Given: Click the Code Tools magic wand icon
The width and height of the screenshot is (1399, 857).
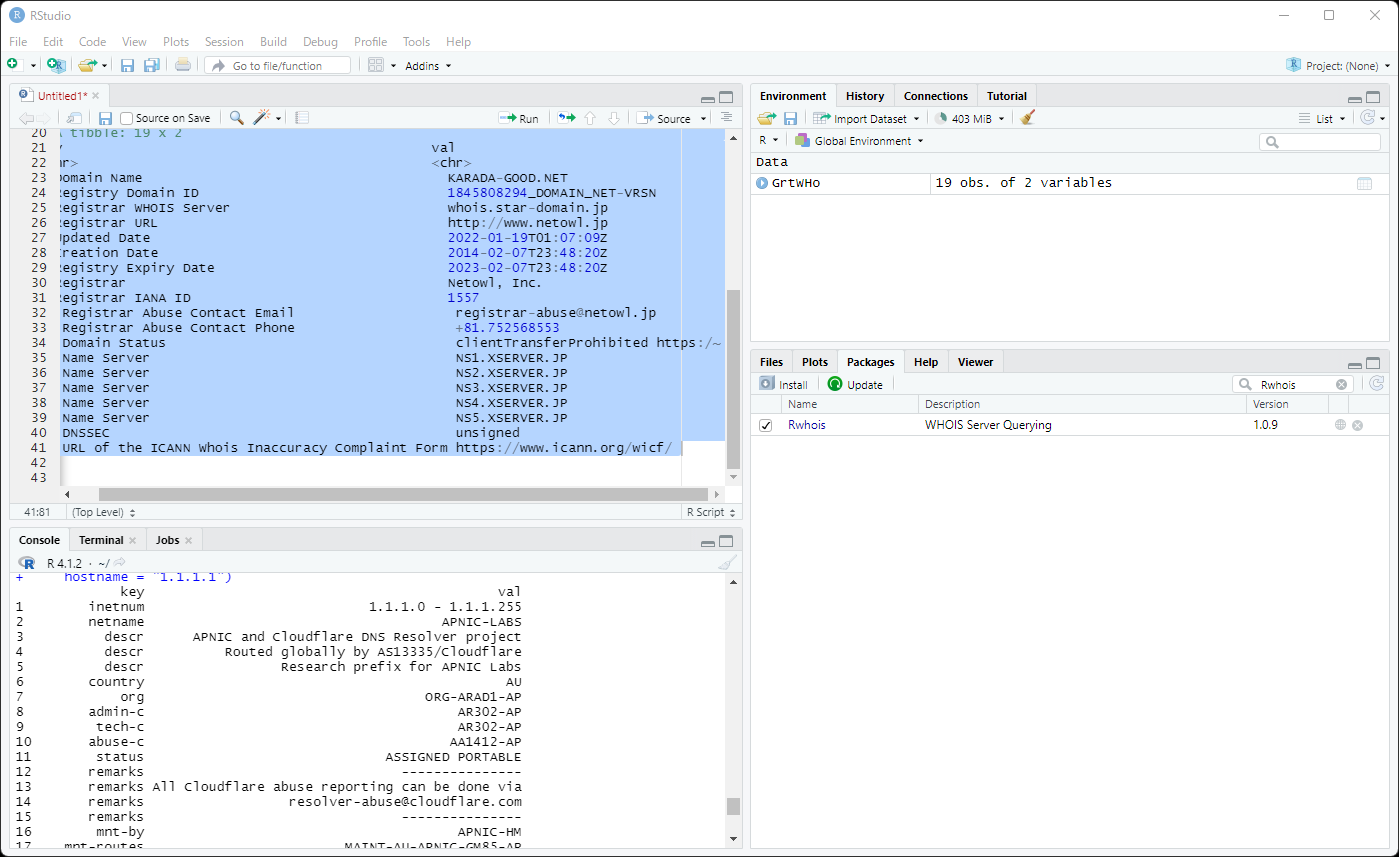Looking at the screenshot, I should pos(262,118).
